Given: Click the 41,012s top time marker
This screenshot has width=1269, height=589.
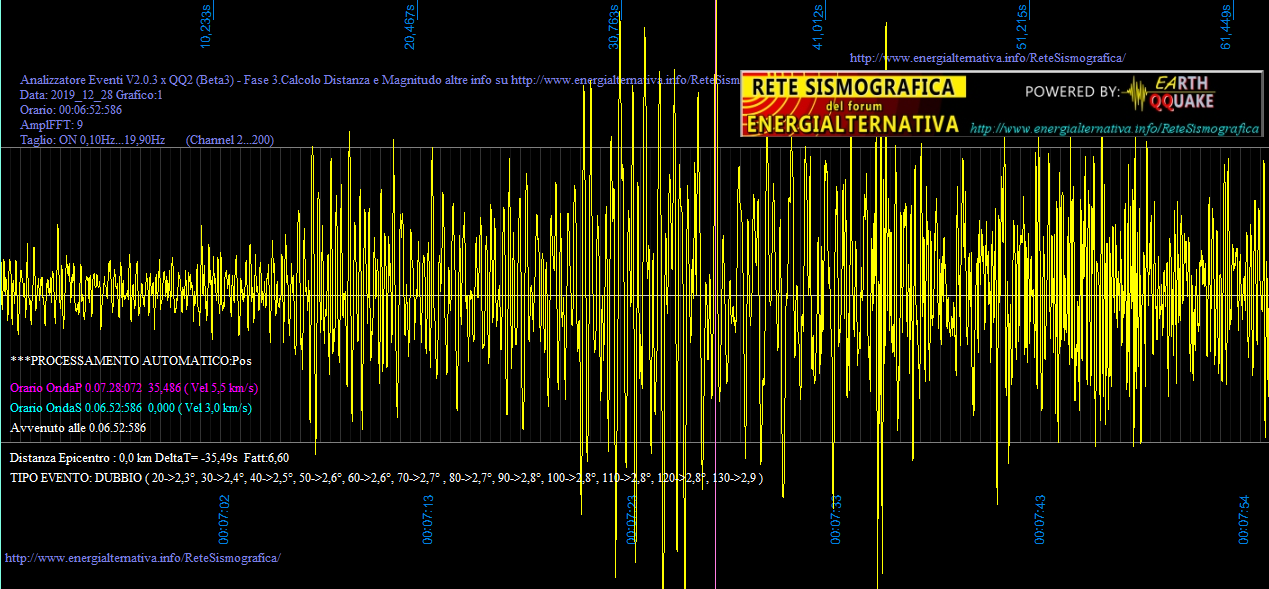Looking at the screenshot, I should pyautogui.click(x=818, y=27).
